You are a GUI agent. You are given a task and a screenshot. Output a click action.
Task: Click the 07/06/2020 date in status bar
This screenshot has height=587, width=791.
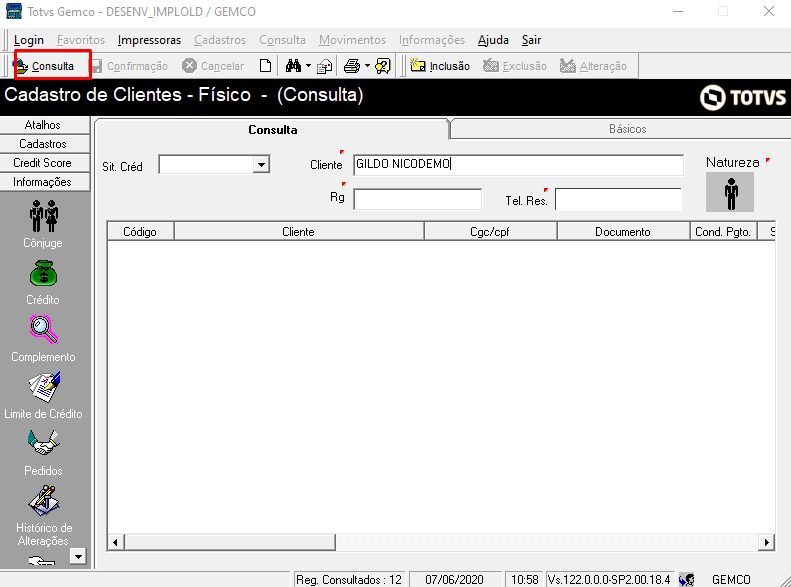point(455,580)
